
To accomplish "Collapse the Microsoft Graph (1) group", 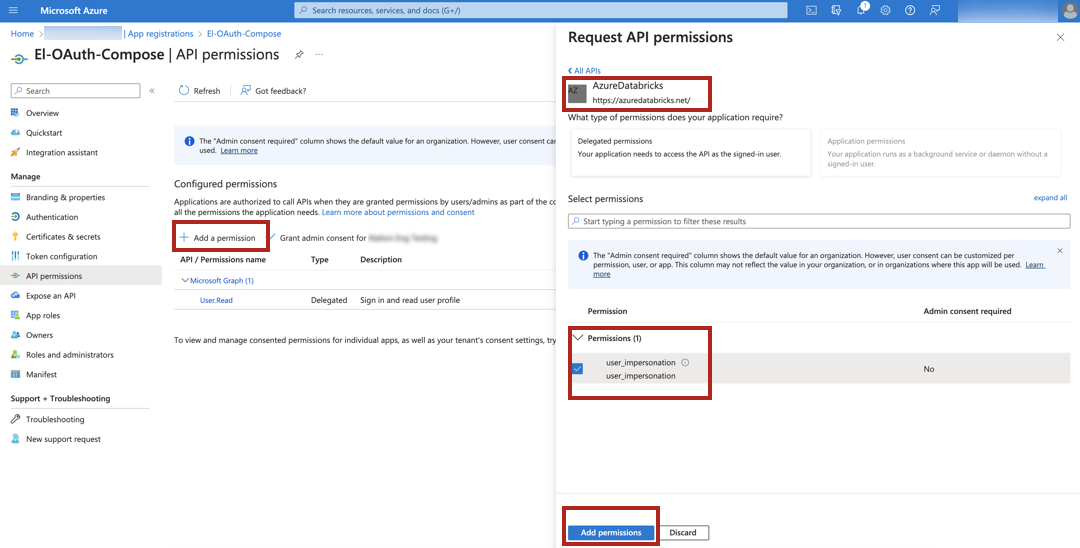I will pos(185,280).
